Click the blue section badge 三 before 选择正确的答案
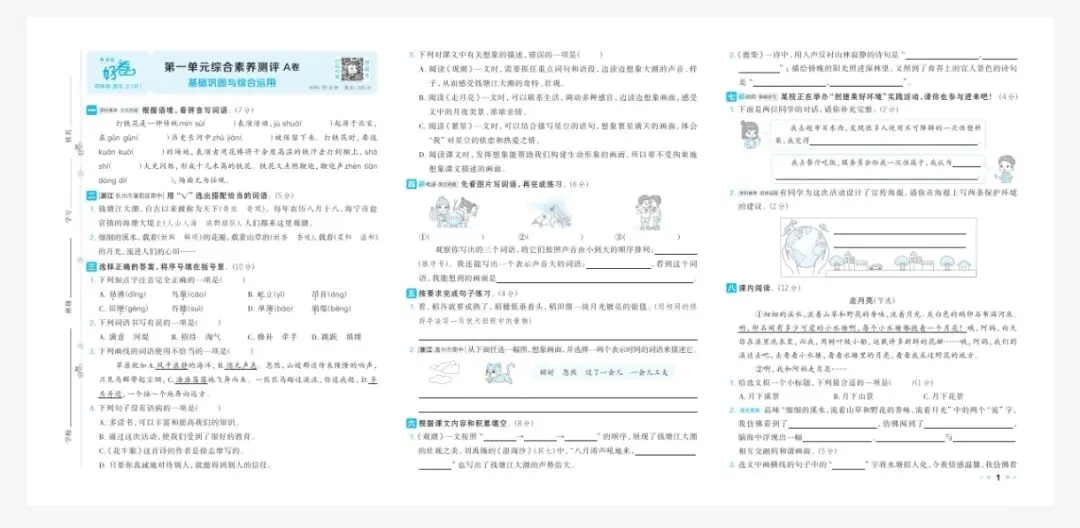1080x528 pixels. [90, 266]
